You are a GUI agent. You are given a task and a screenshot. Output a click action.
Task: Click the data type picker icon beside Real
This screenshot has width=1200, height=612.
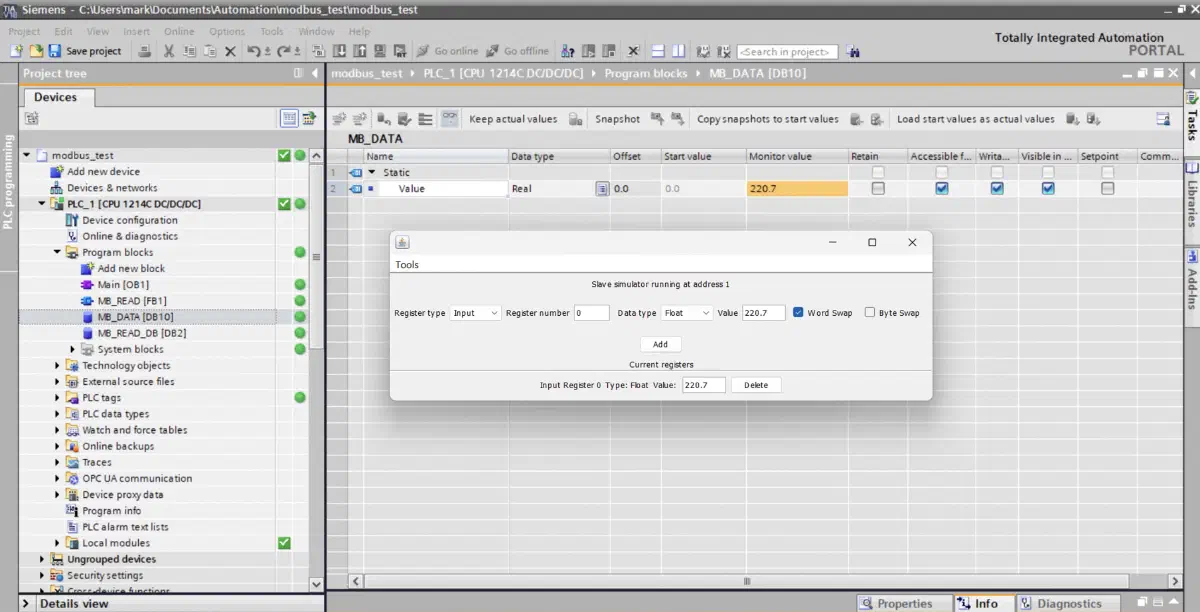[x=602, y=188]
